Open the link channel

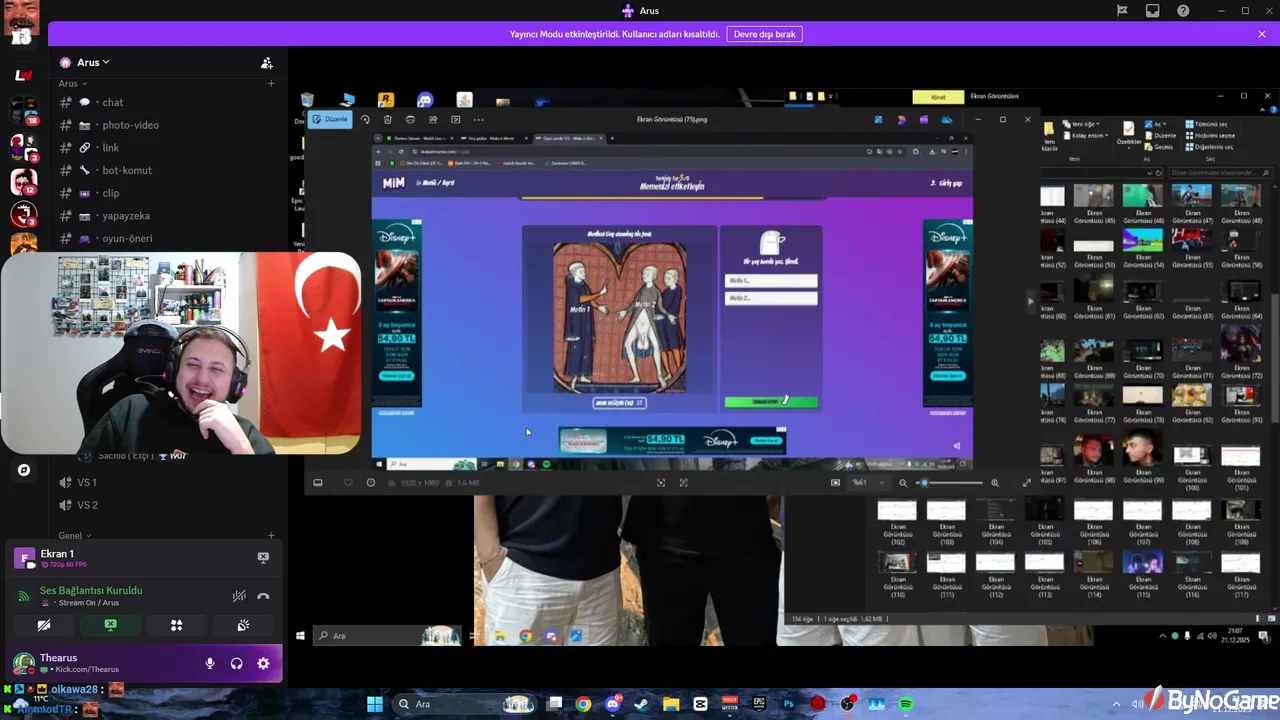point(167,148)
